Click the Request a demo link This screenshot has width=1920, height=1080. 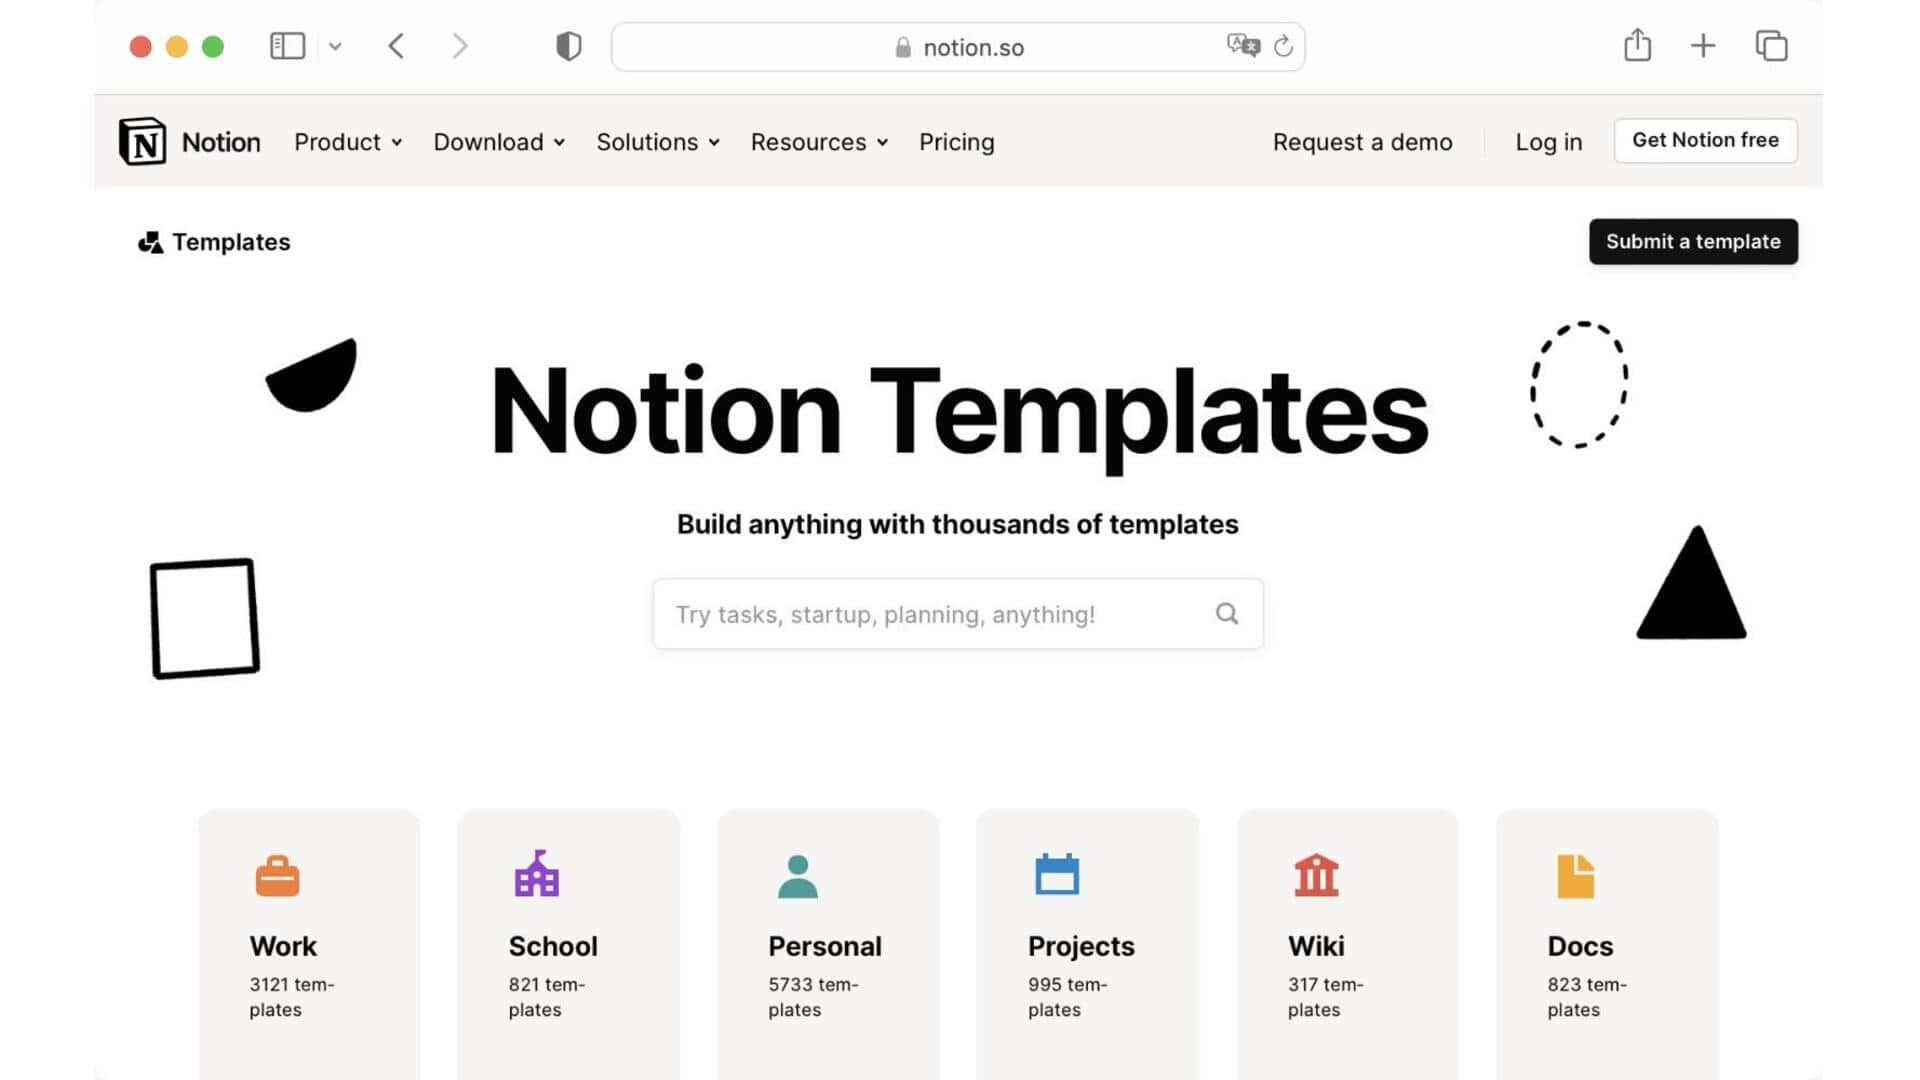(1362, 141)
